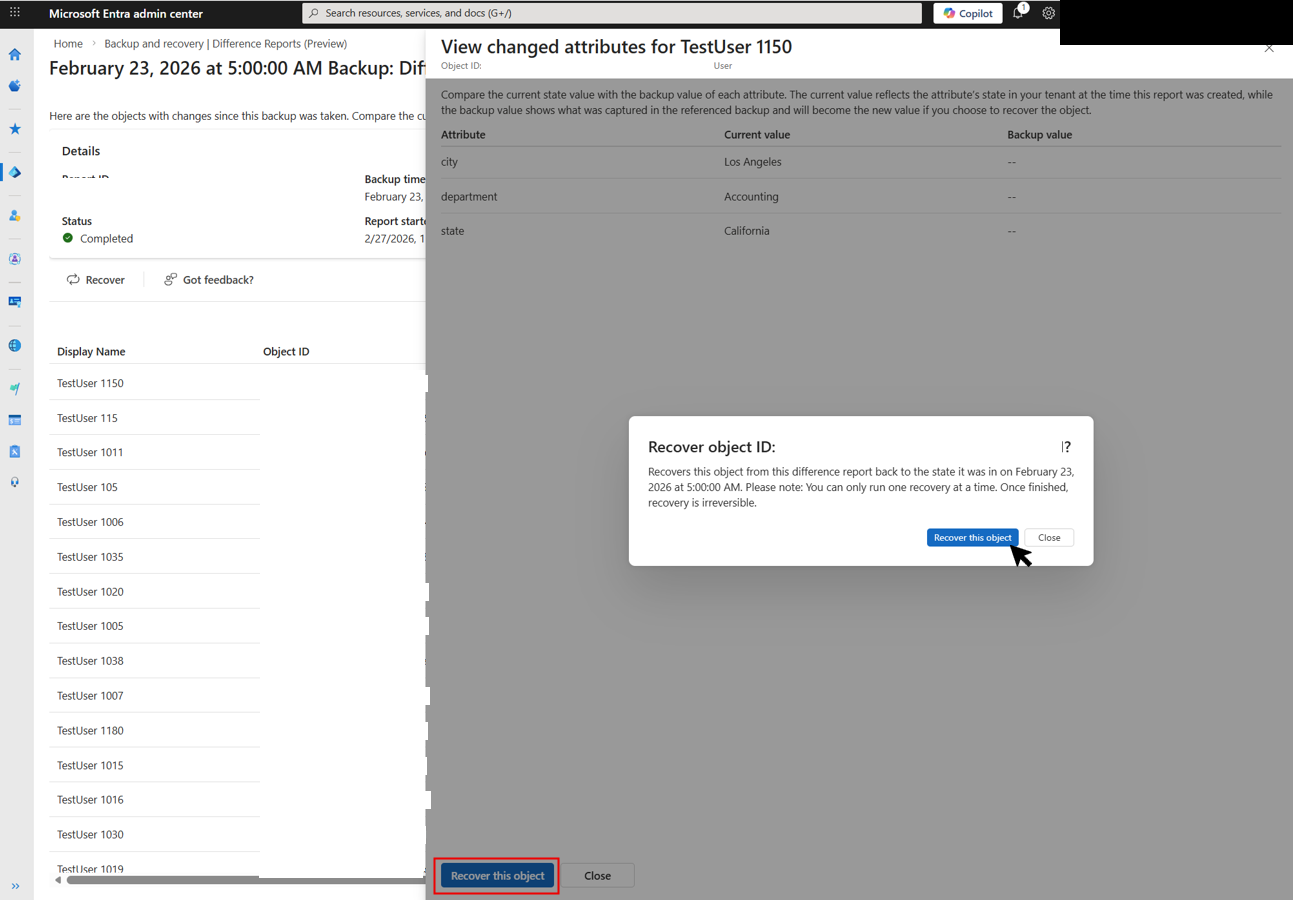Select the Recover action above the results table
1293x900 pixels.
(96, 280)
